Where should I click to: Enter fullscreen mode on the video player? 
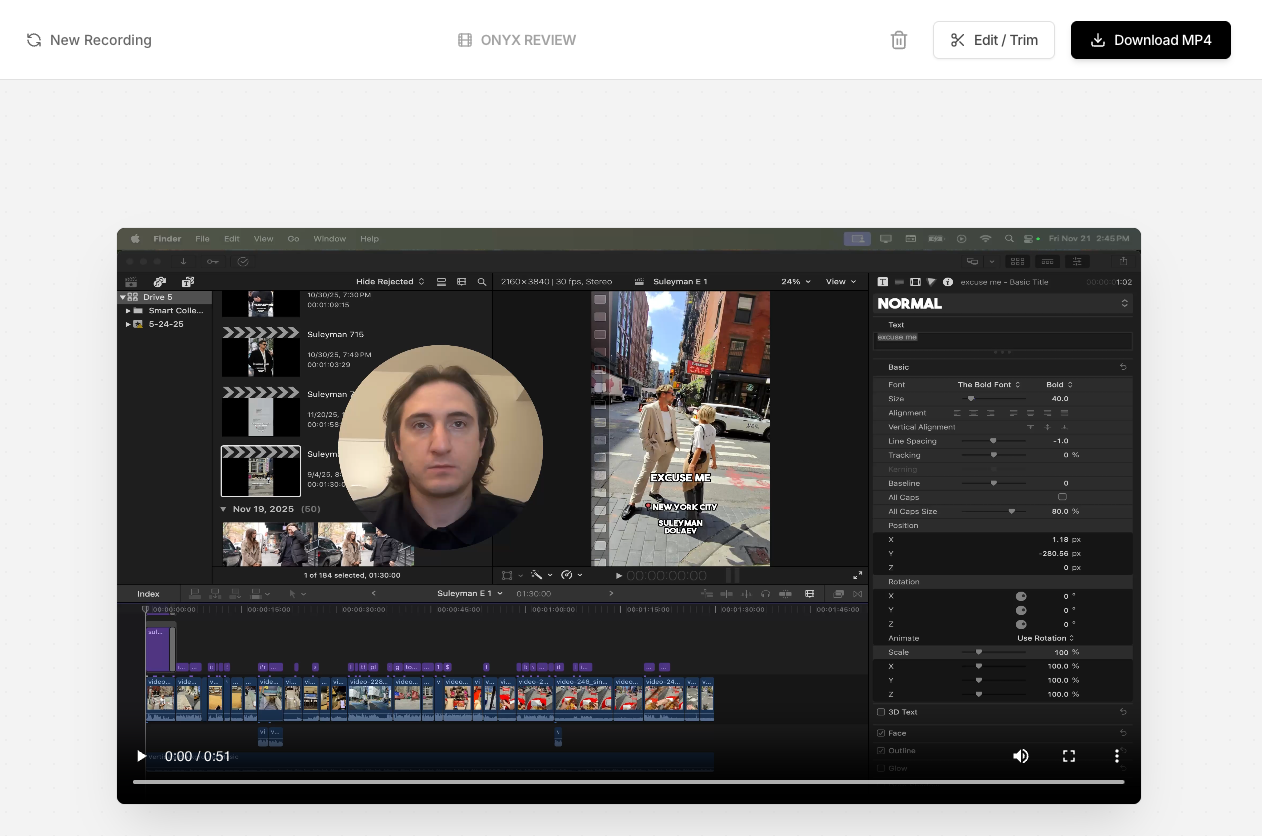1068,756
